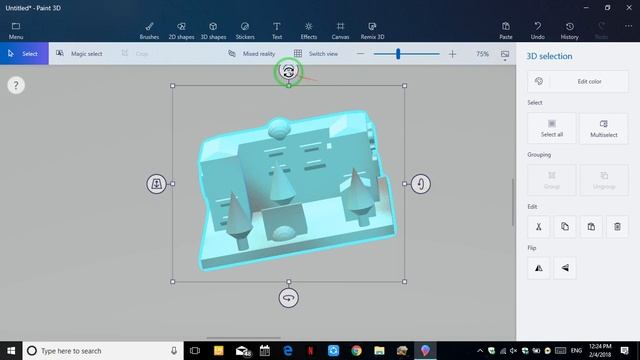Click the vertical canvas scrollbar

coord(513,202)
